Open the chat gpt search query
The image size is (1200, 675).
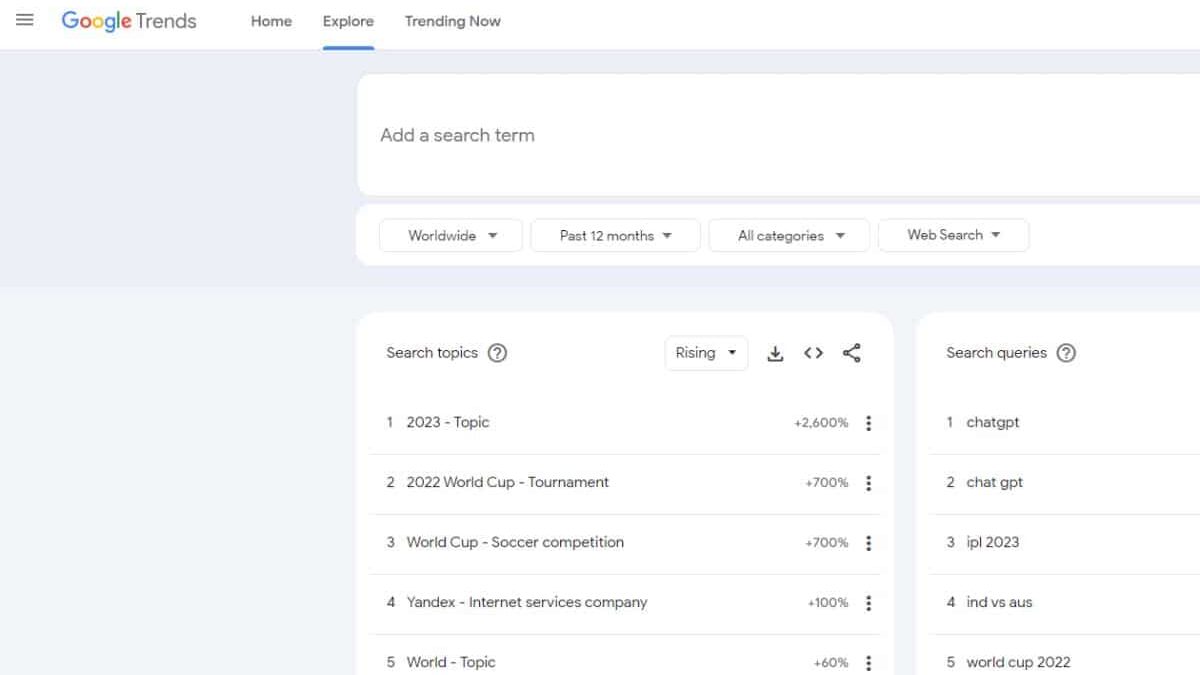click(995, 482)
